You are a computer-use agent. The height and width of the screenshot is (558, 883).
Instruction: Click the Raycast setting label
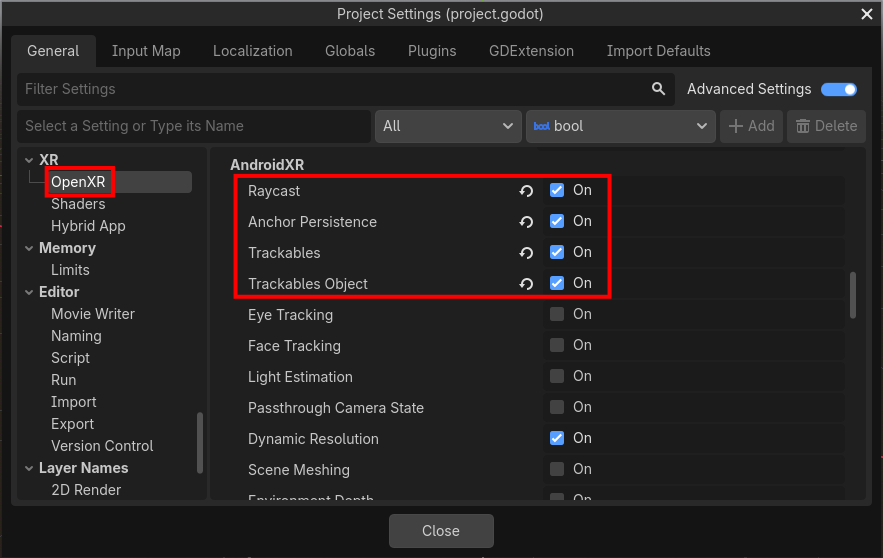click(274, 191)
